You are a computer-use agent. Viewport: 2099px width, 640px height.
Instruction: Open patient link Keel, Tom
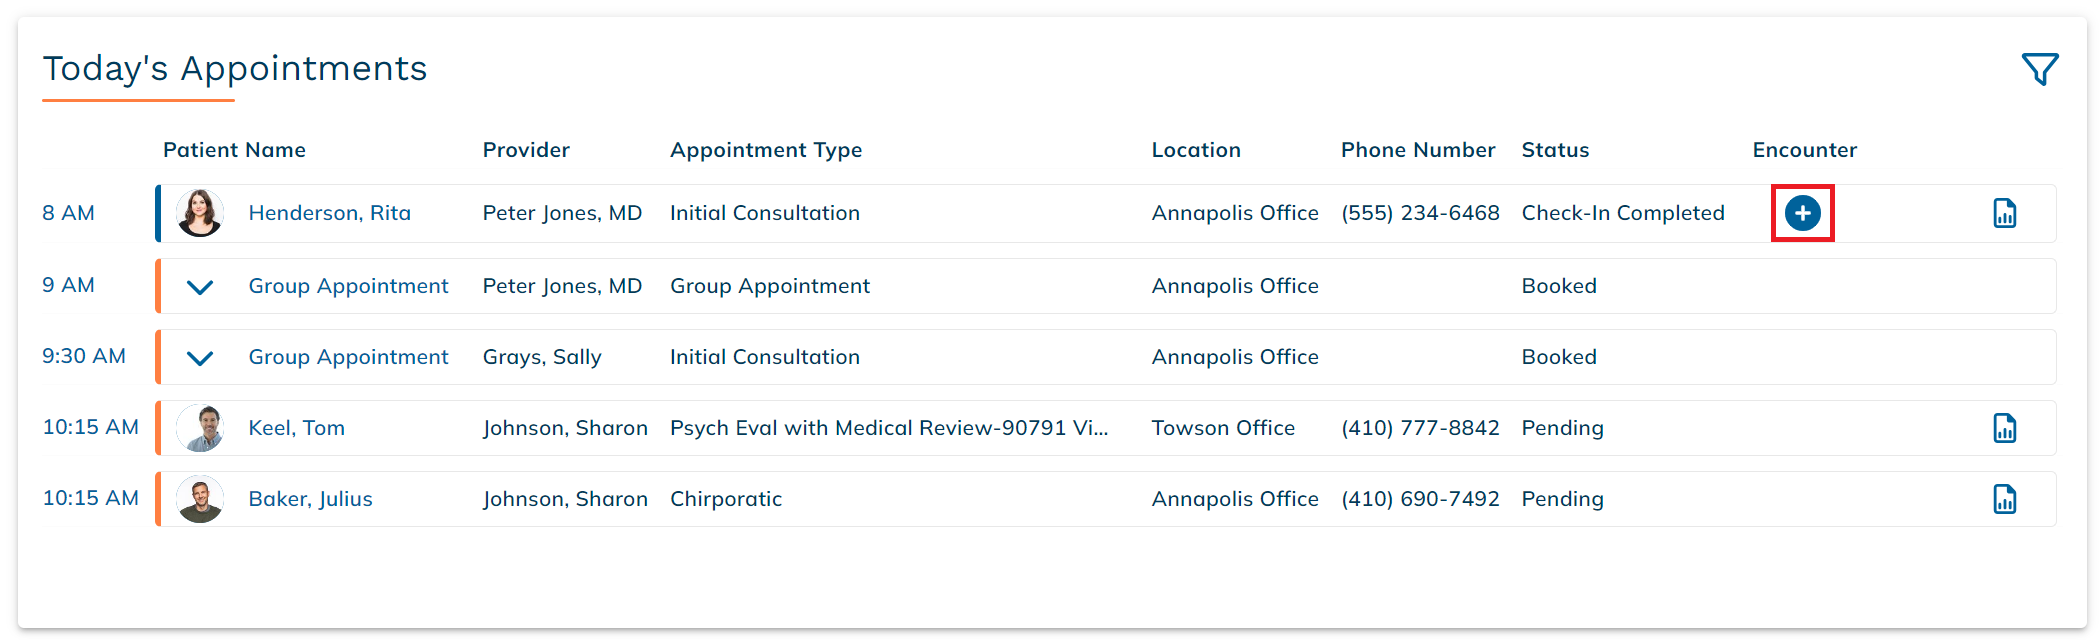pos(296,428)
